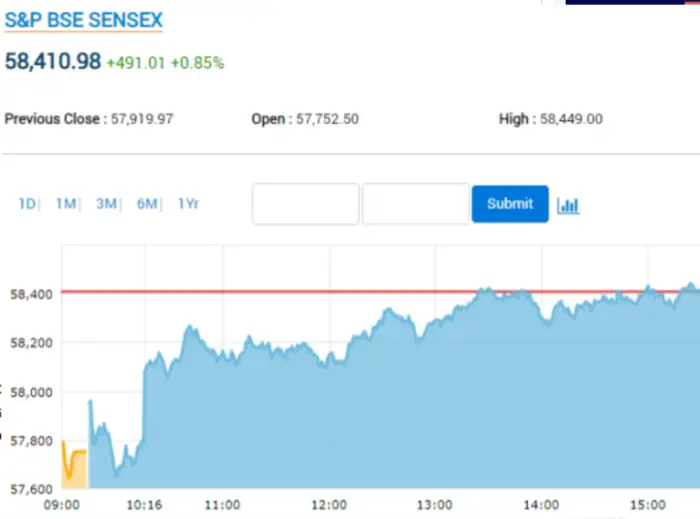This screenshot has height=519, width=700.
Task: Switch to the 1Yr chart range
Action: coord(188,204)
